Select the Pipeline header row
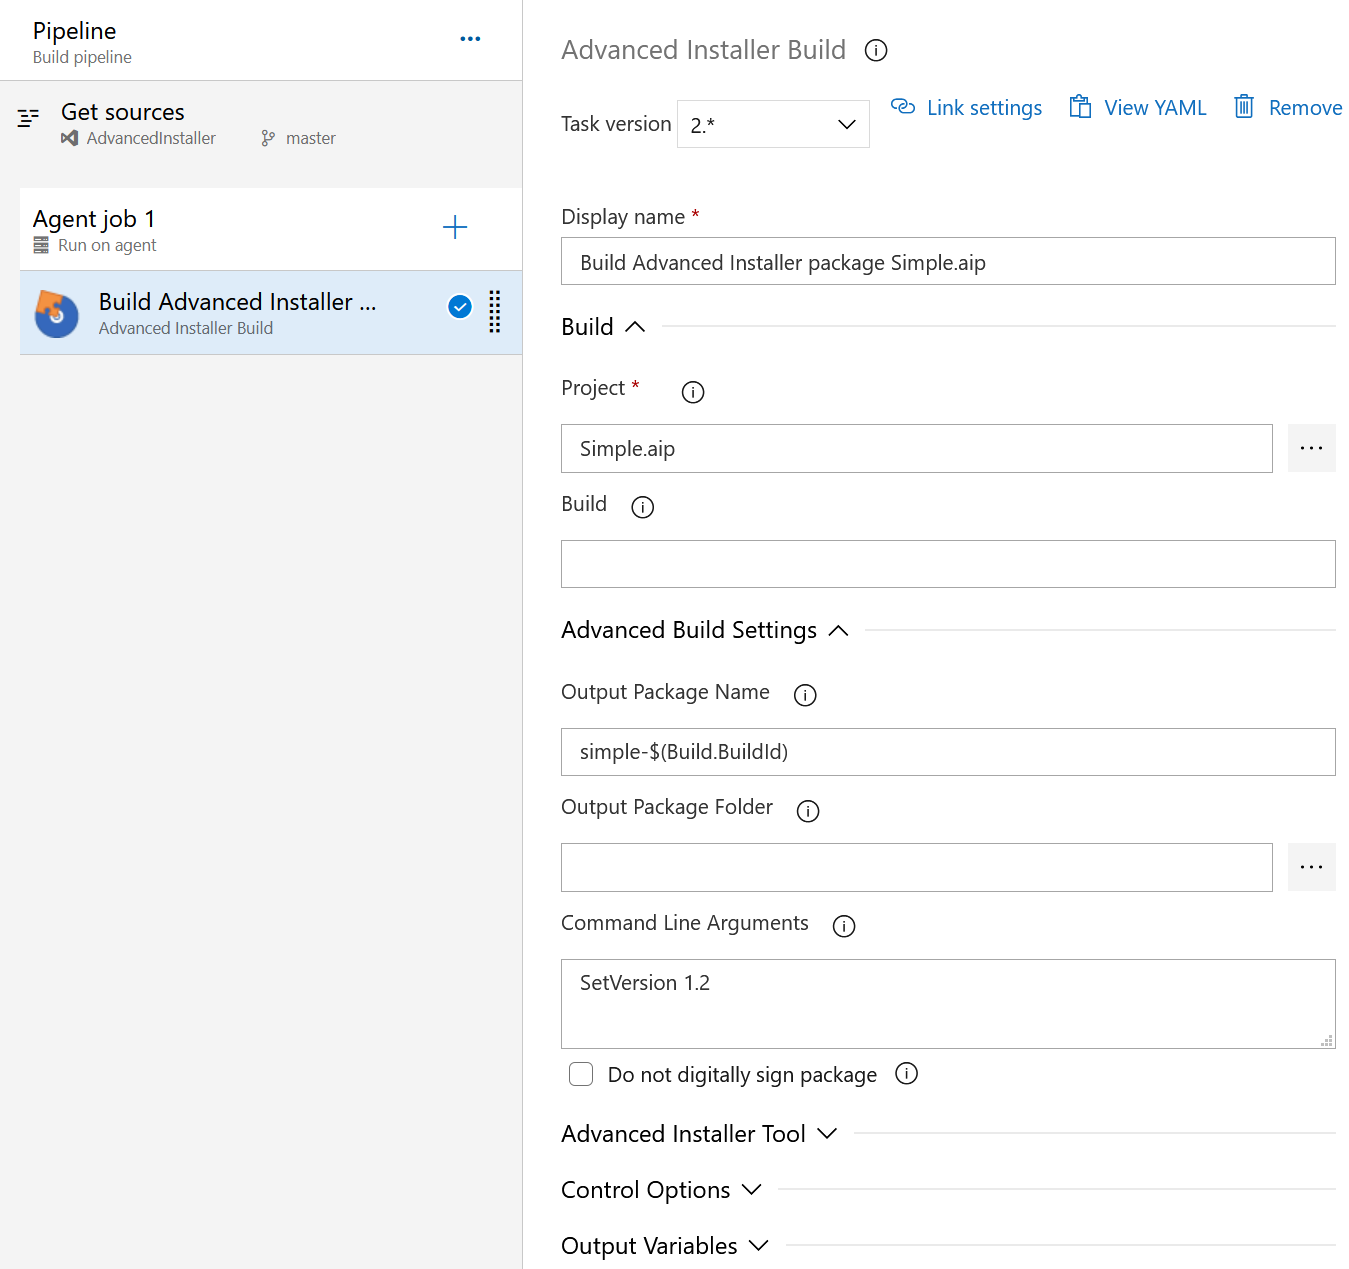1349x1269 pixels. 261,41
